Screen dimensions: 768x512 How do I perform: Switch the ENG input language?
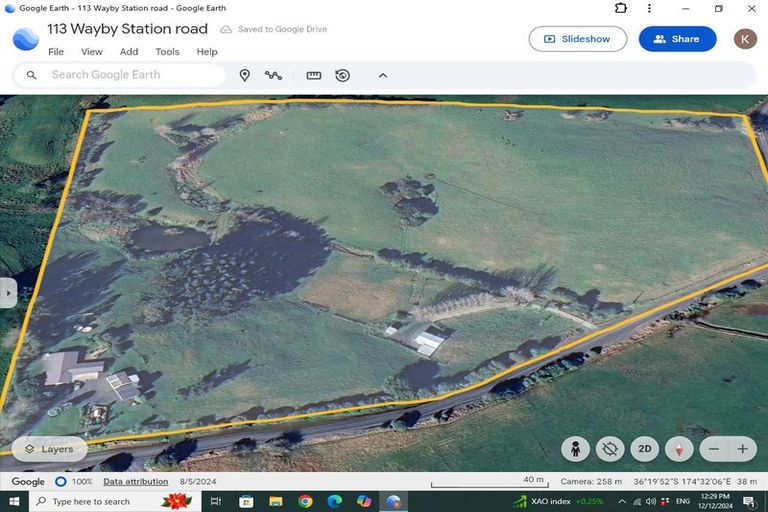tap(683, 502)
